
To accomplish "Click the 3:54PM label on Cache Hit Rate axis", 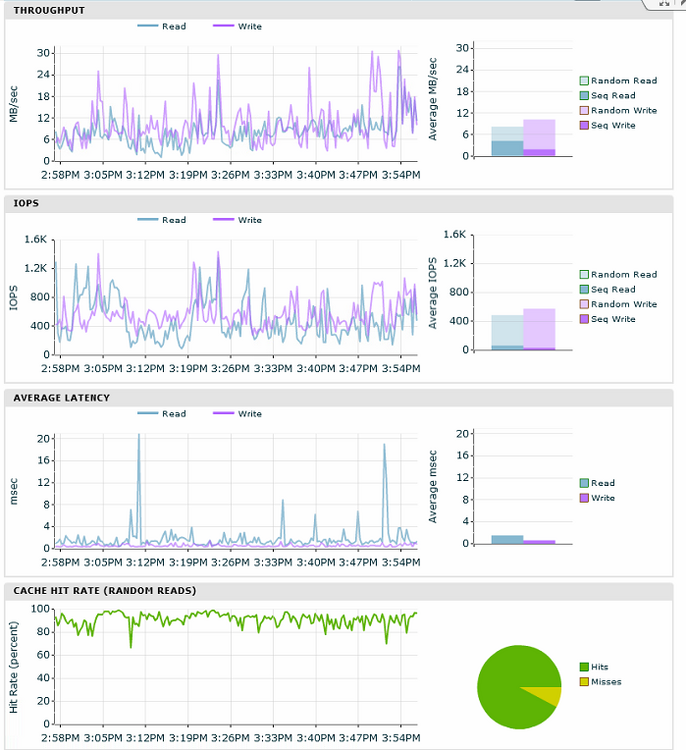I will 401,738.
